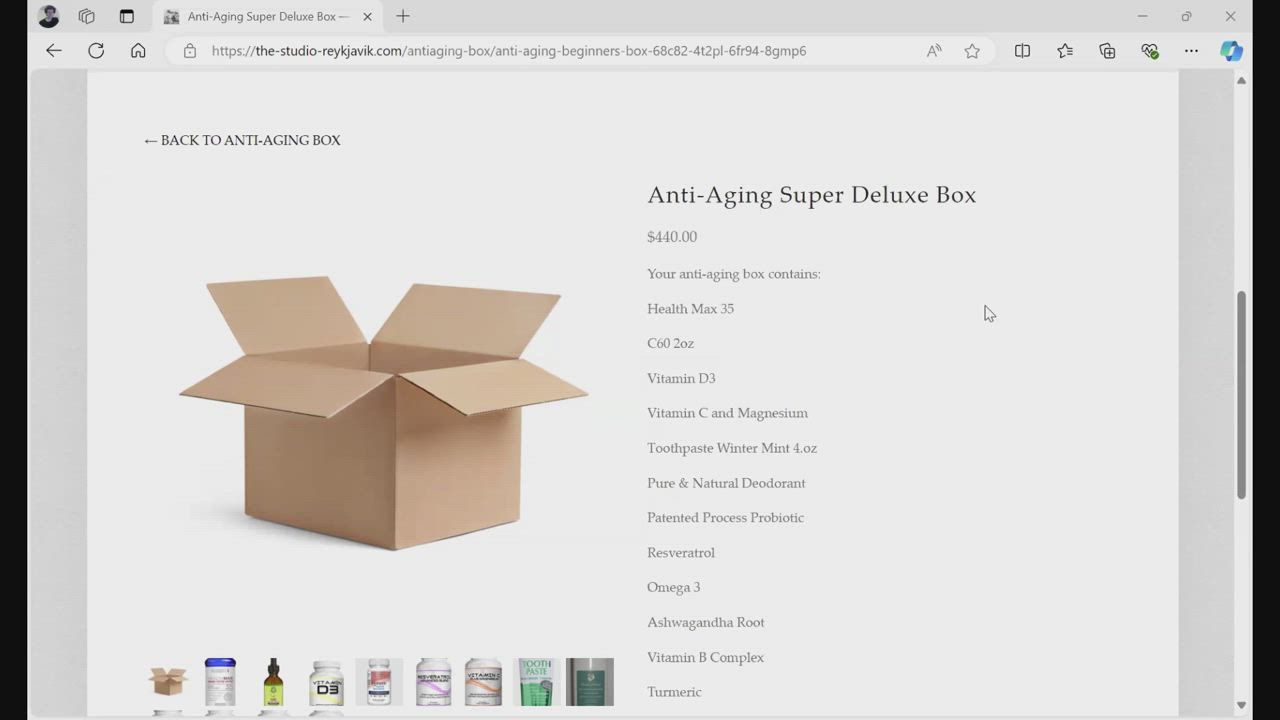The image size is (1280, 720).
Task: Open the Collections icon
Action: pyautogui.click(x=1107, y=51)
